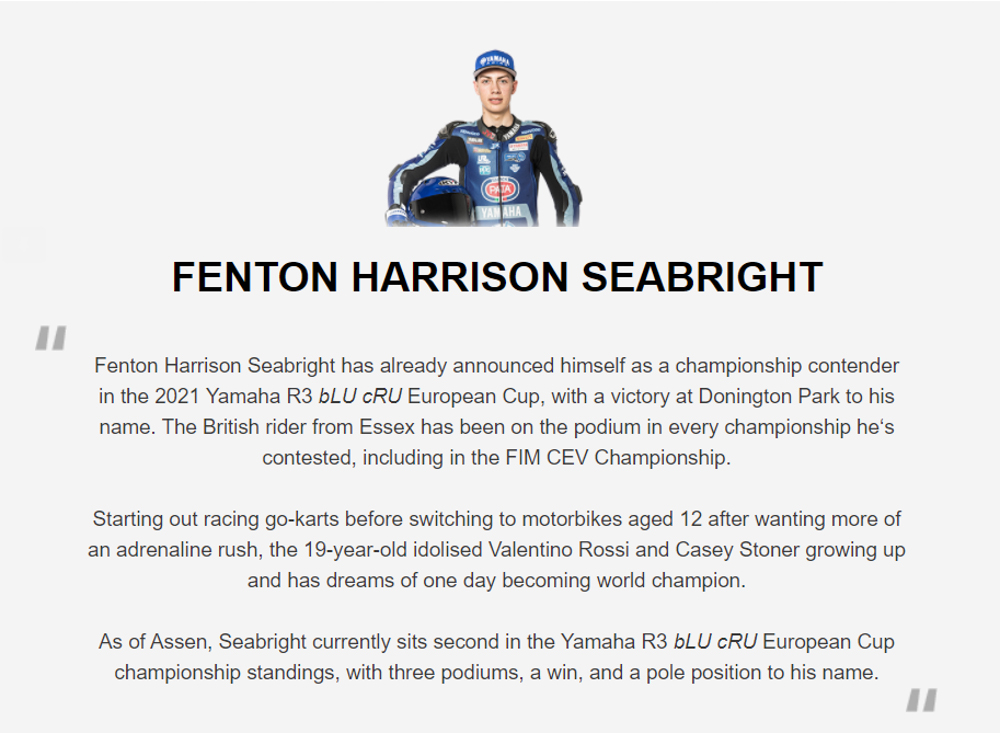Click the italic bLU cRU text in last paragraph
The image size is (1000, 733).
point(714,642)
